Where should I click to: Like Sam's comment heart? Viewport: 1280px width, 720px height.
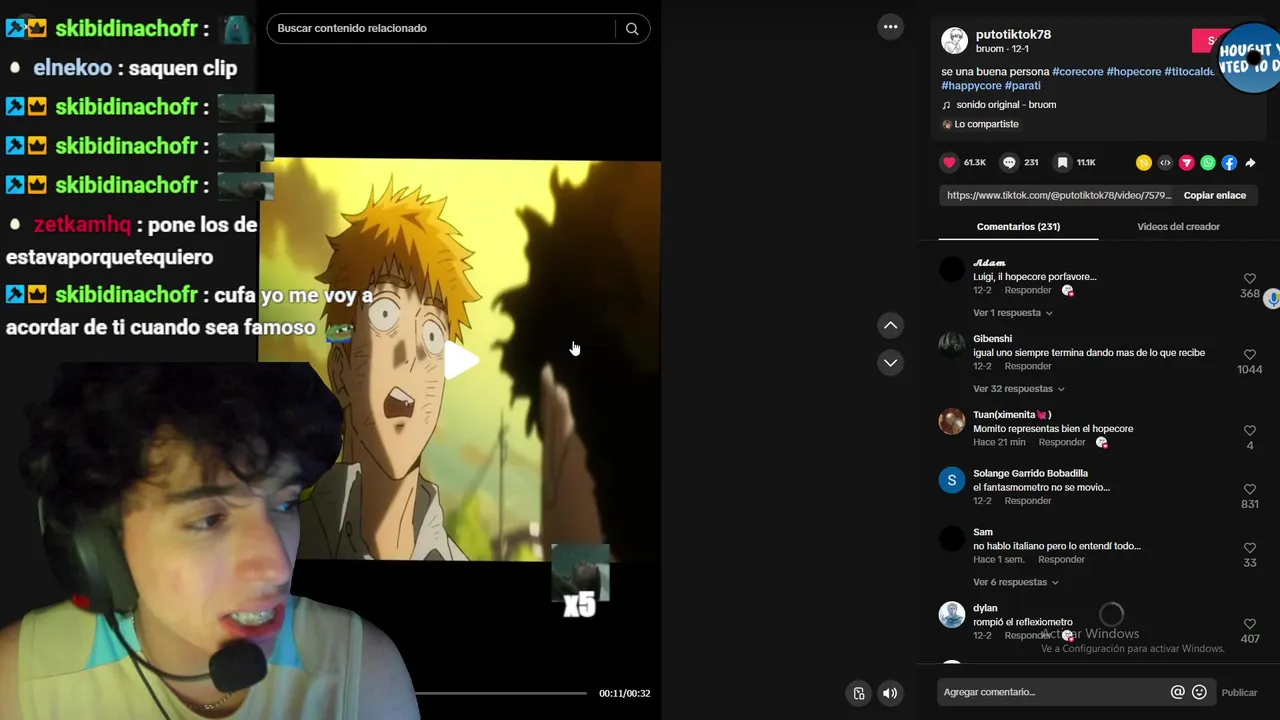point(1249,549)
